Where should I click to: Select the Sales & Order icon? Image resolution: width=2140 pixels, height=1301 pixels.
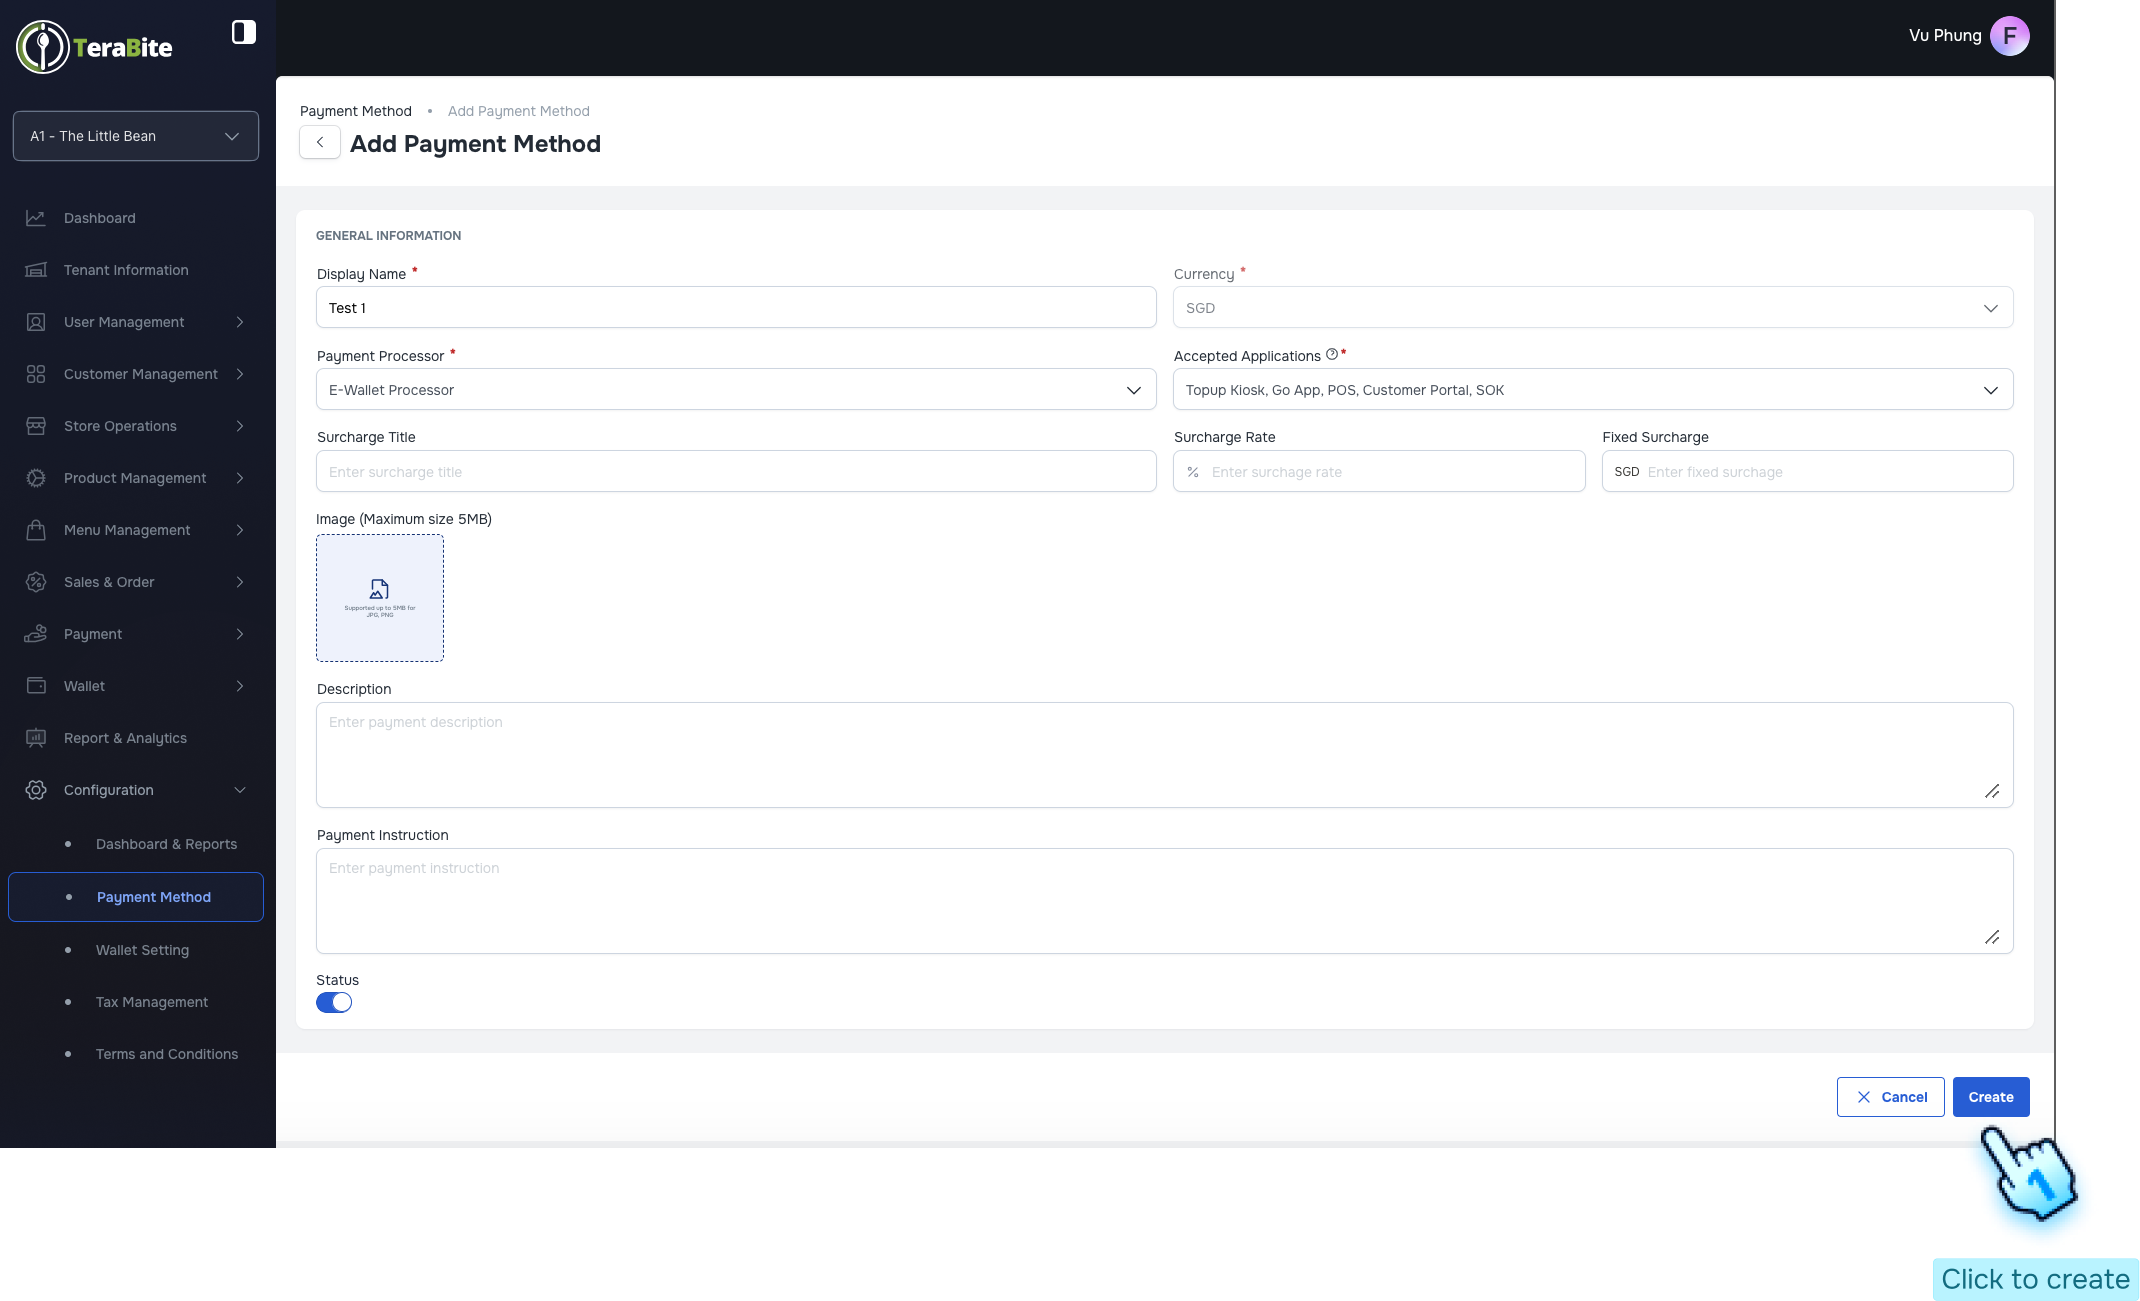(x=36, y=582)
